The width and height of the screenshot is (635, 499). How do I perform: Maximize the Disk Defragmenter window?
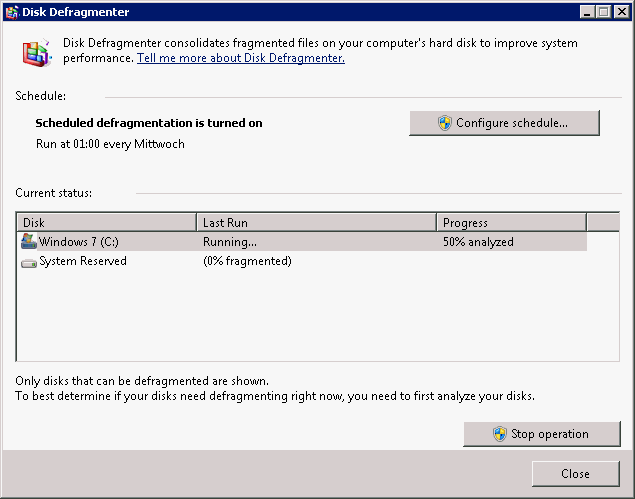tap(603, 12)
